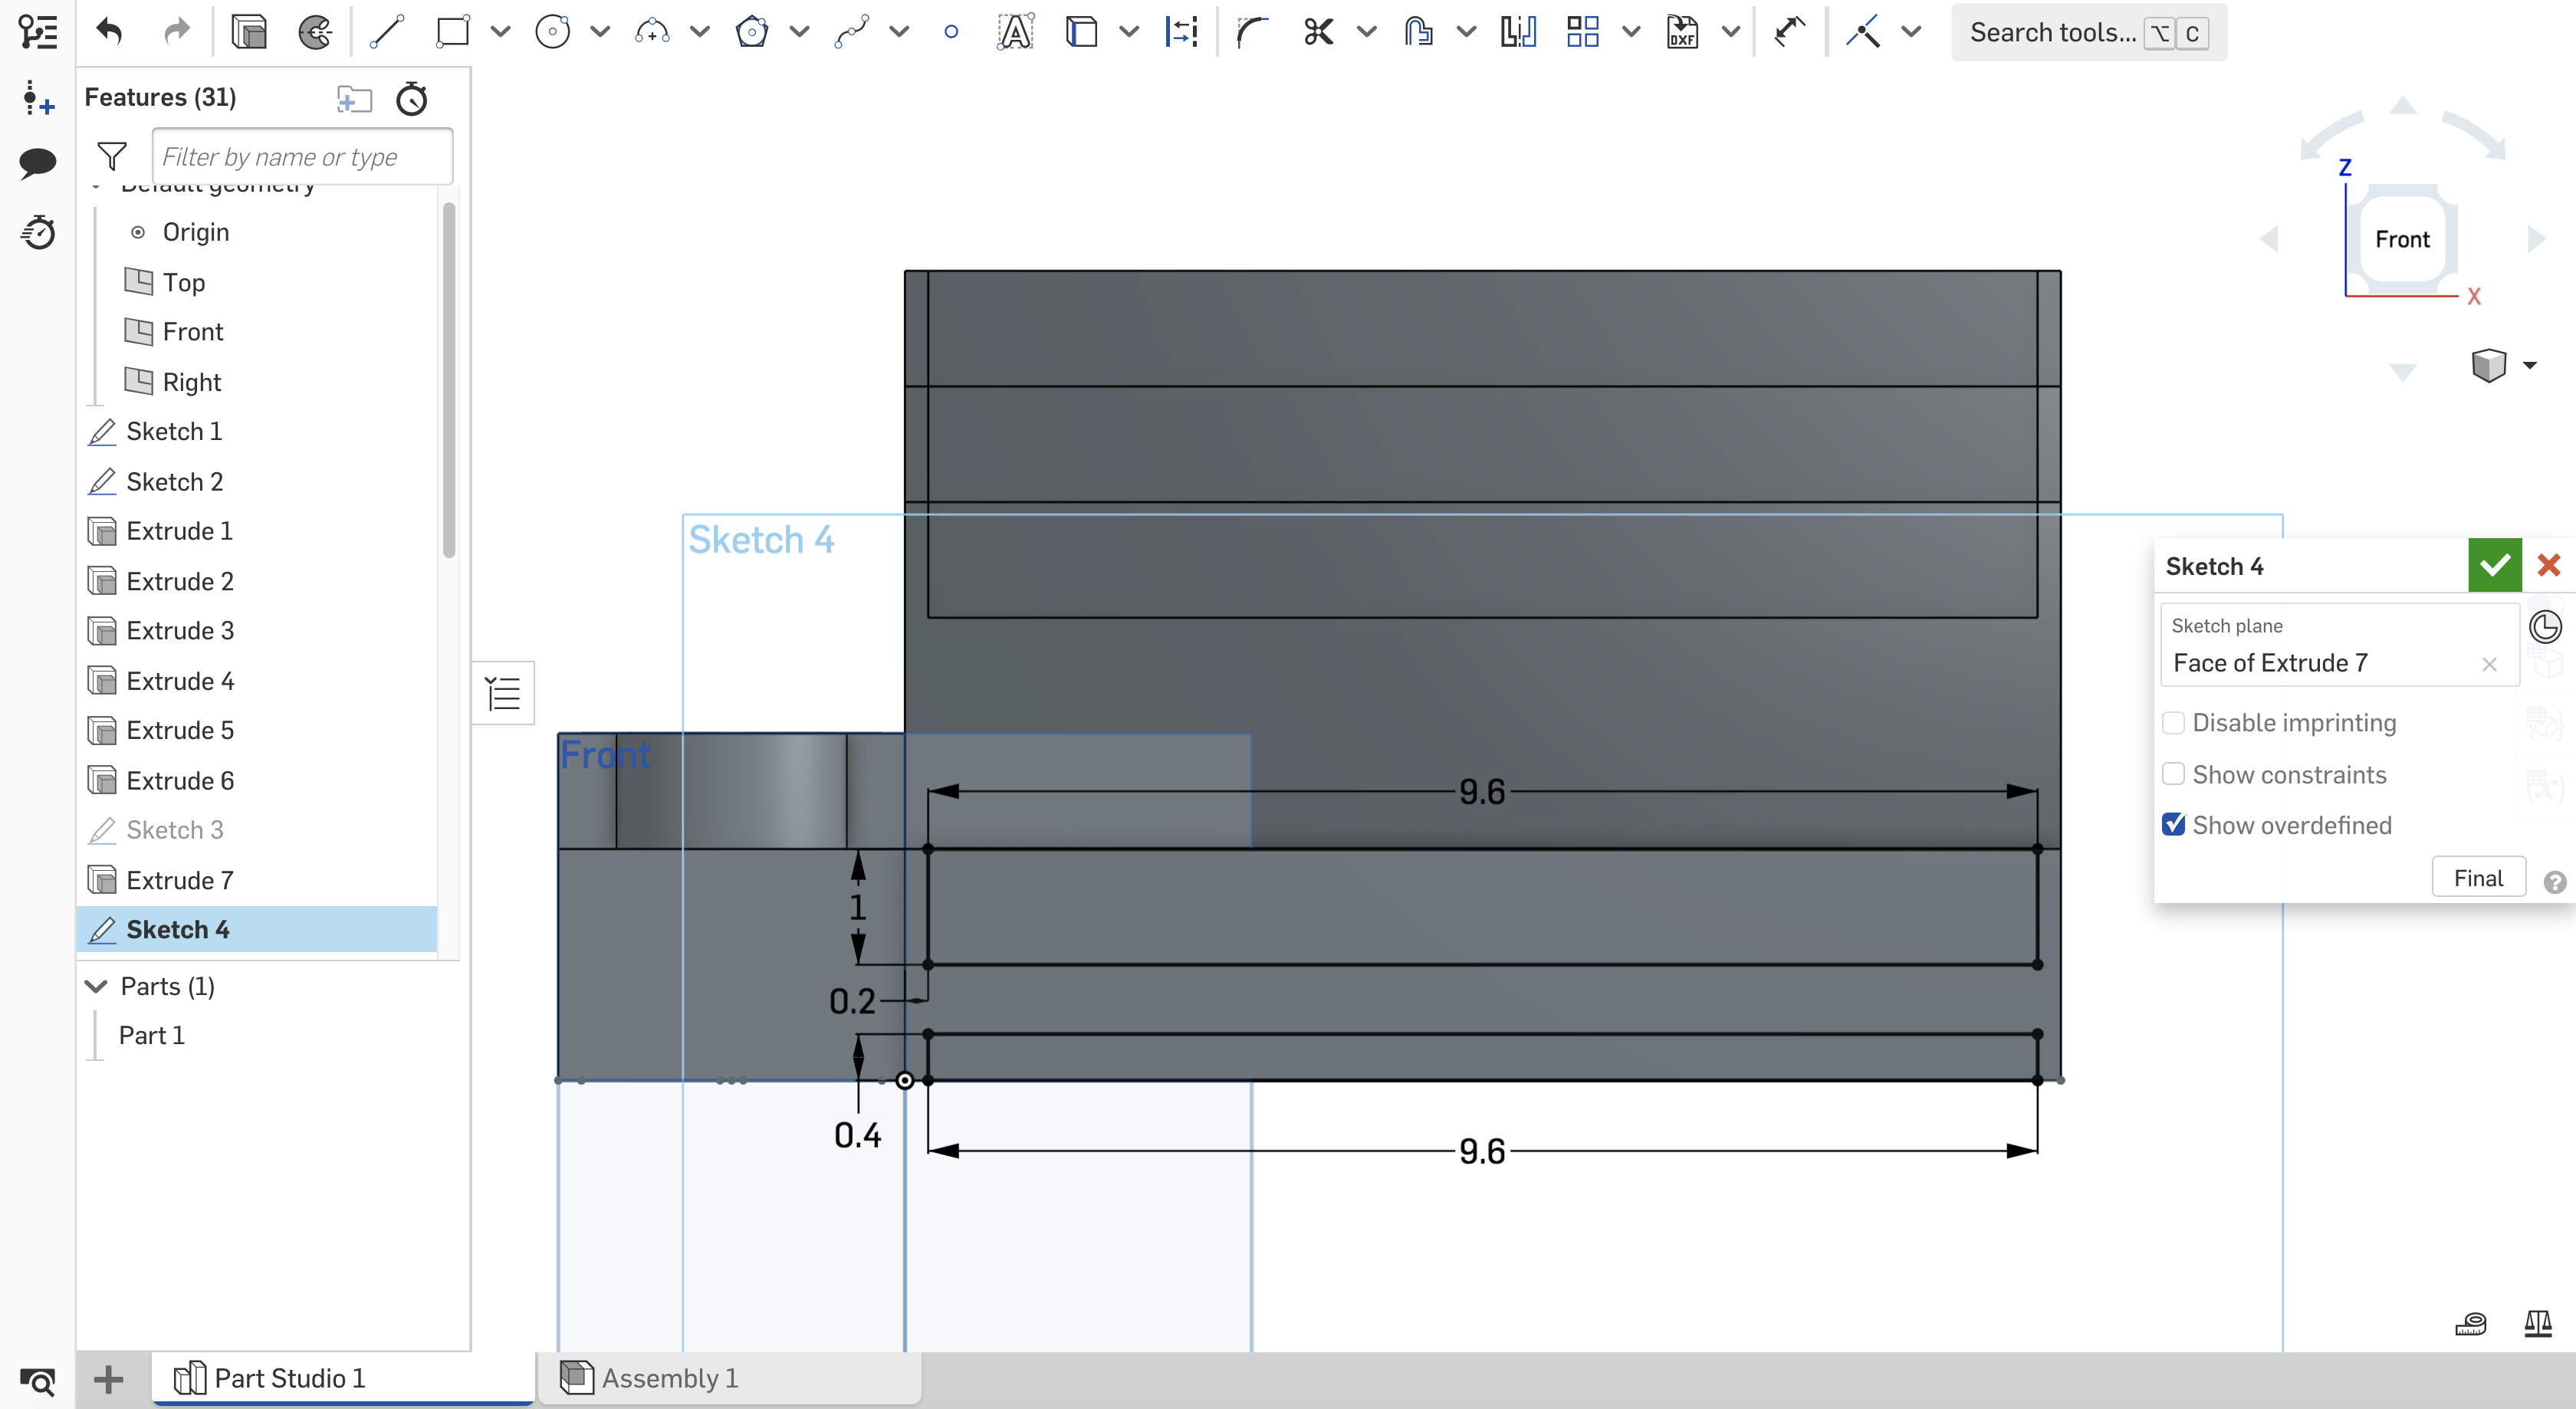Expand the Parts tree item
2576x1409 pixels.
click(x=94, y=986)
